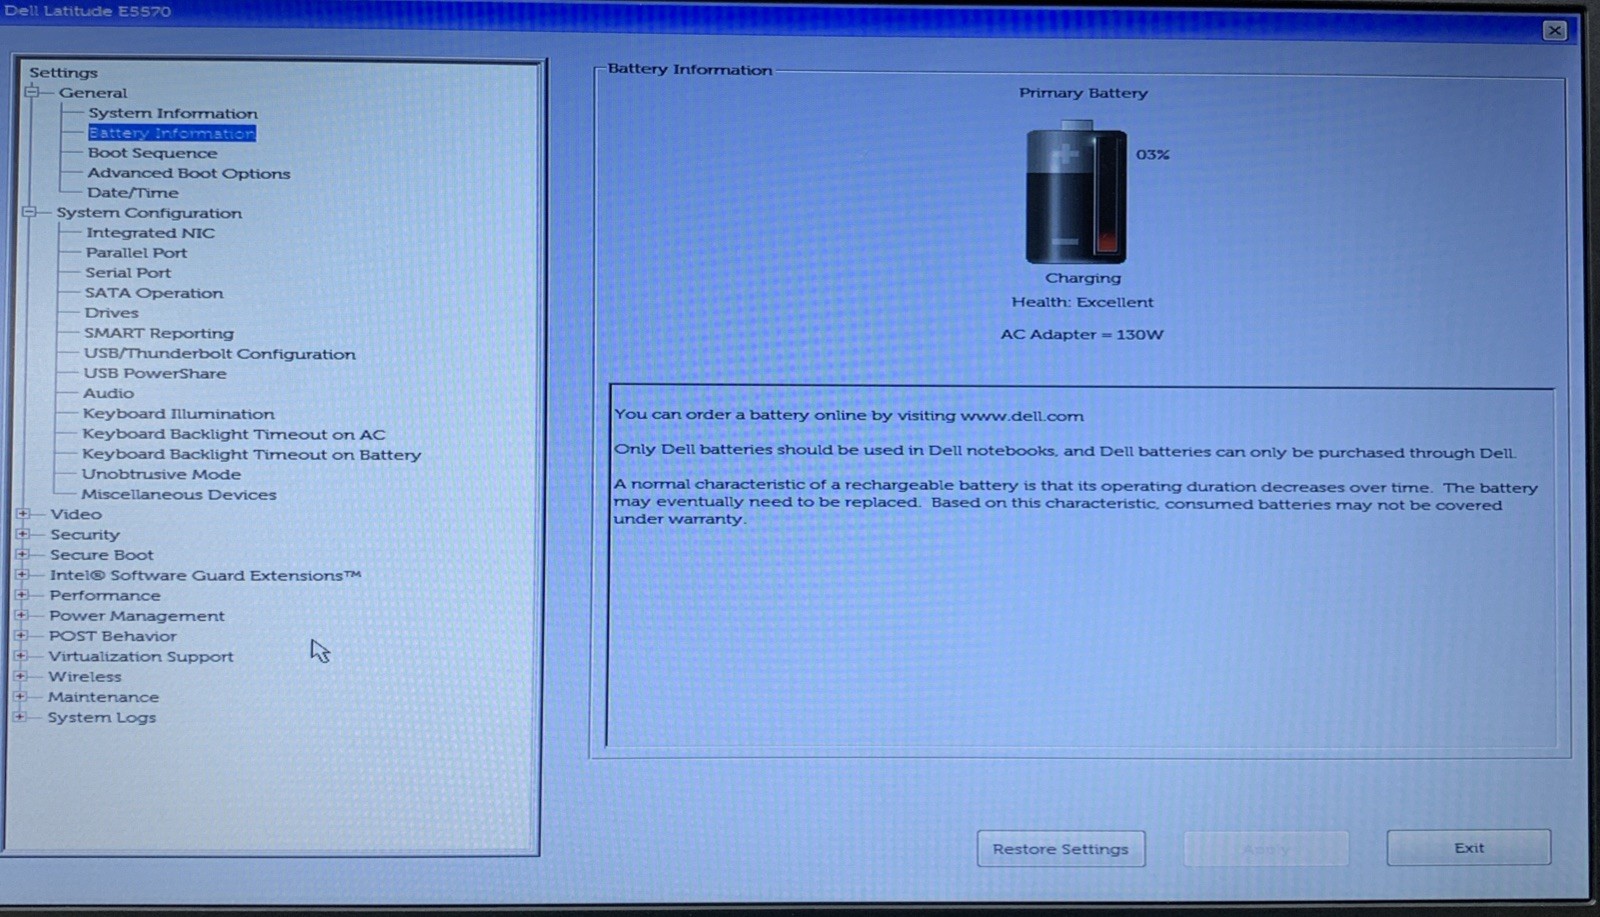This screenshot has width=1600, height=917.
Task: Open SATA Operation settings
Action: click(x=154, y=293)
